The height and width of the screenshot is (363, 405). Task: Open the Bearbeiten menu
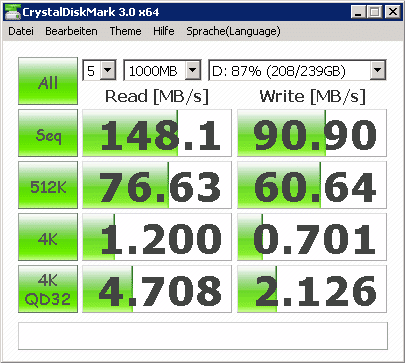click(x=71, y=31)
